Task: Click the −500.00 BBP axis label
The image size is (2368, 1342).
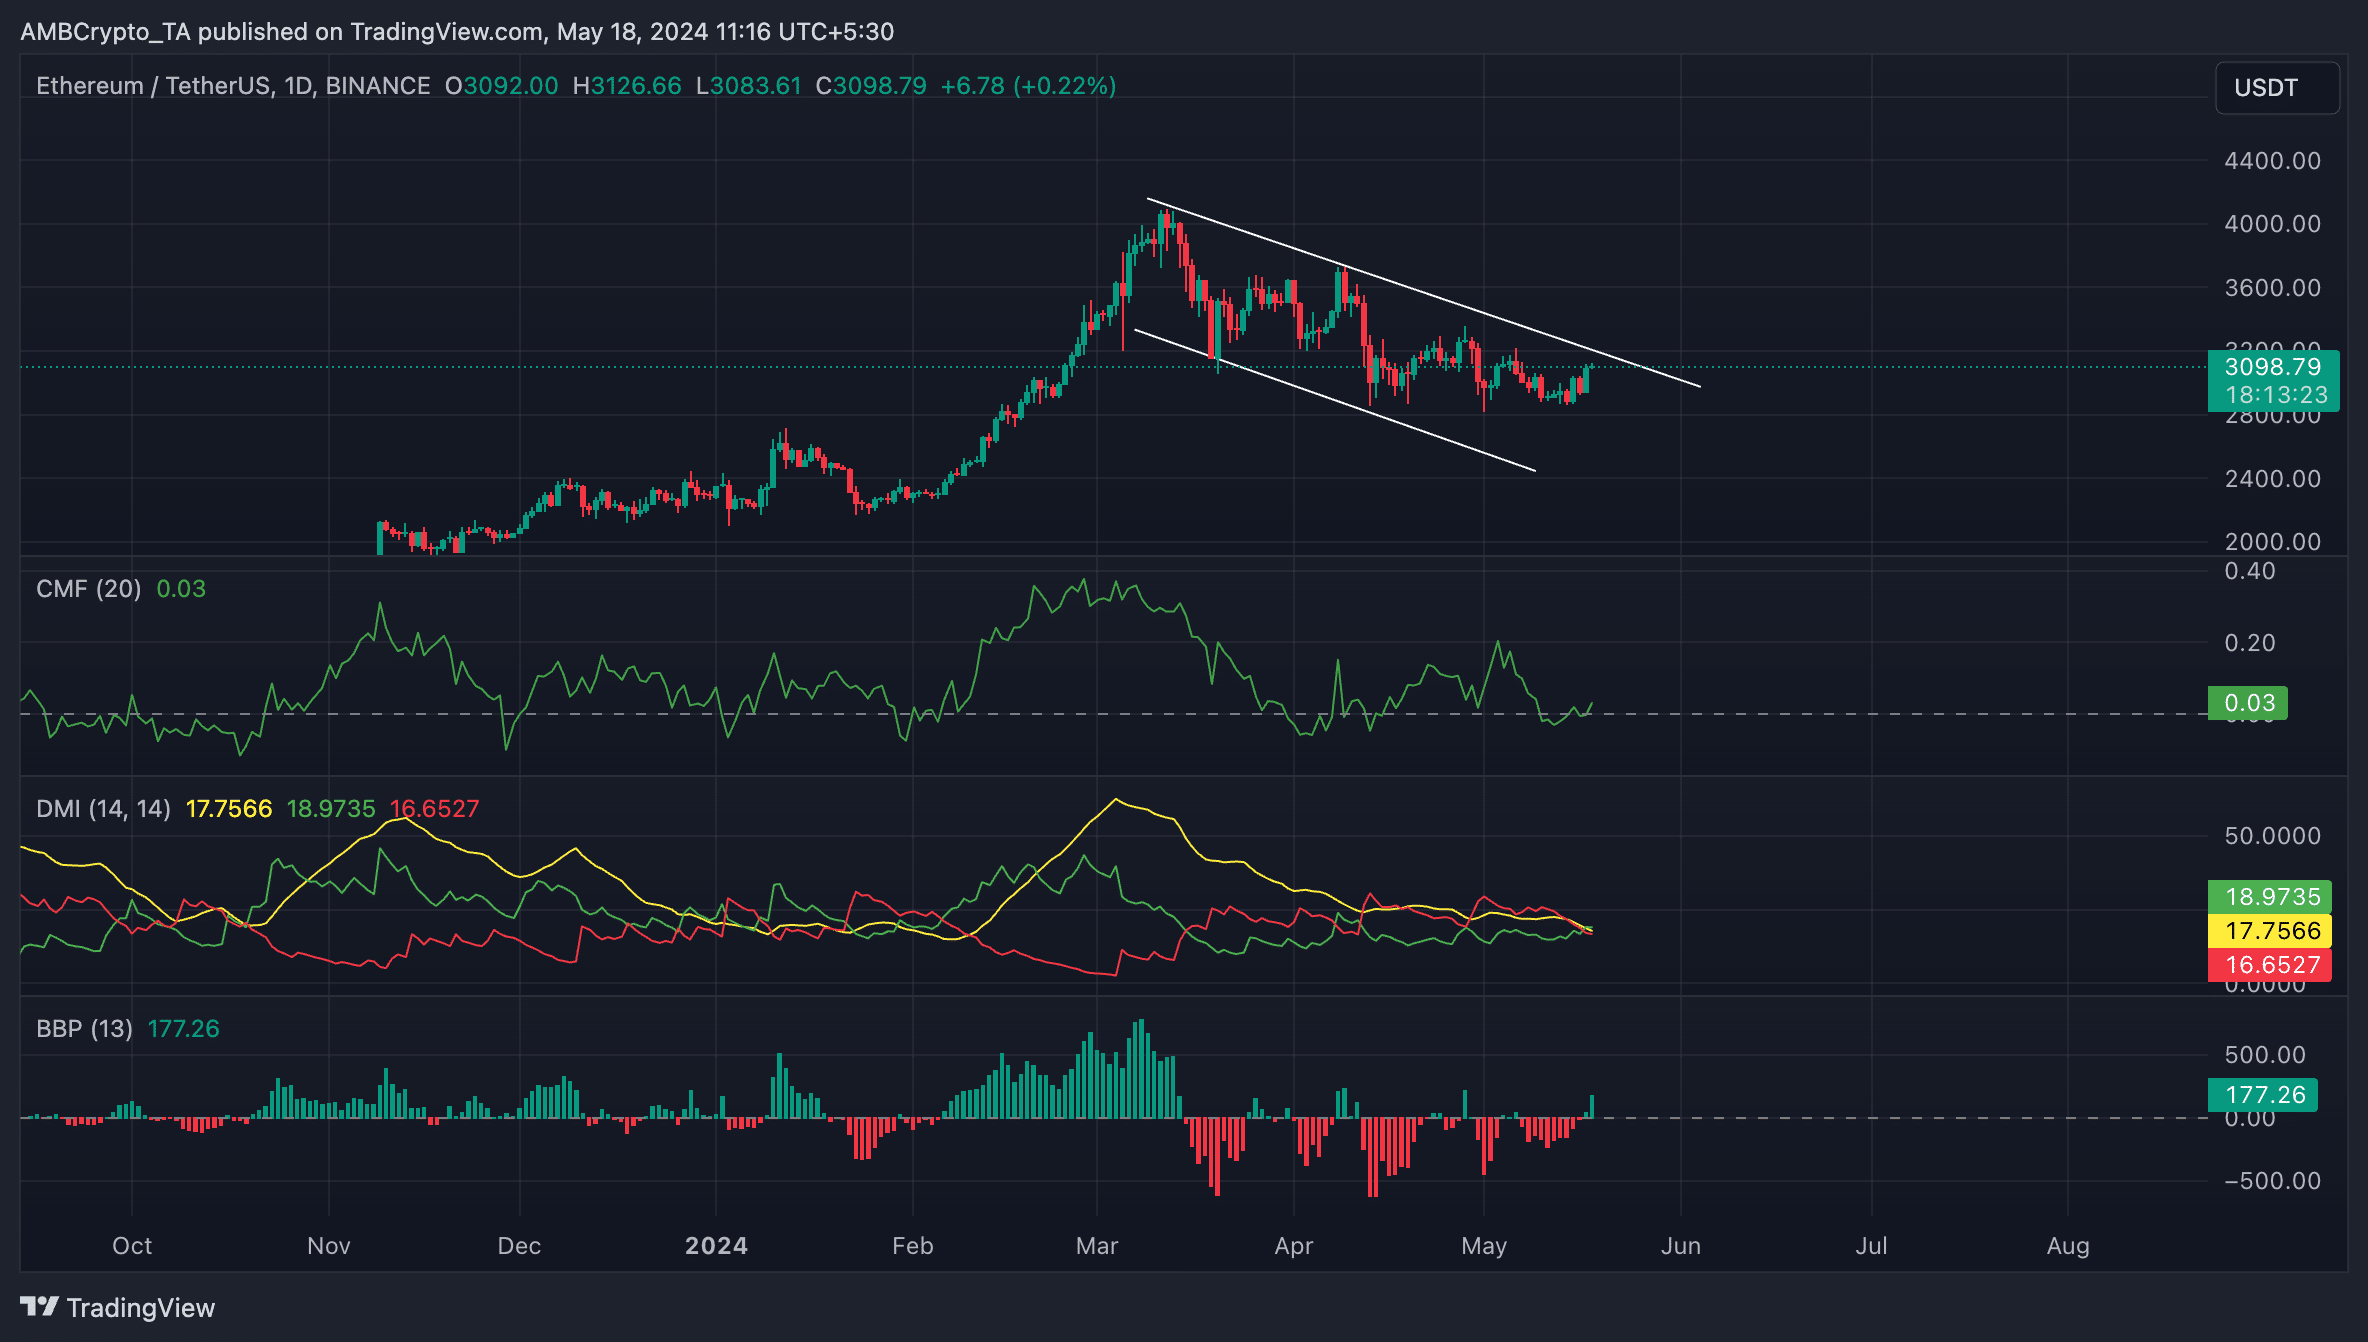Action: [x=2272, y=1181]
